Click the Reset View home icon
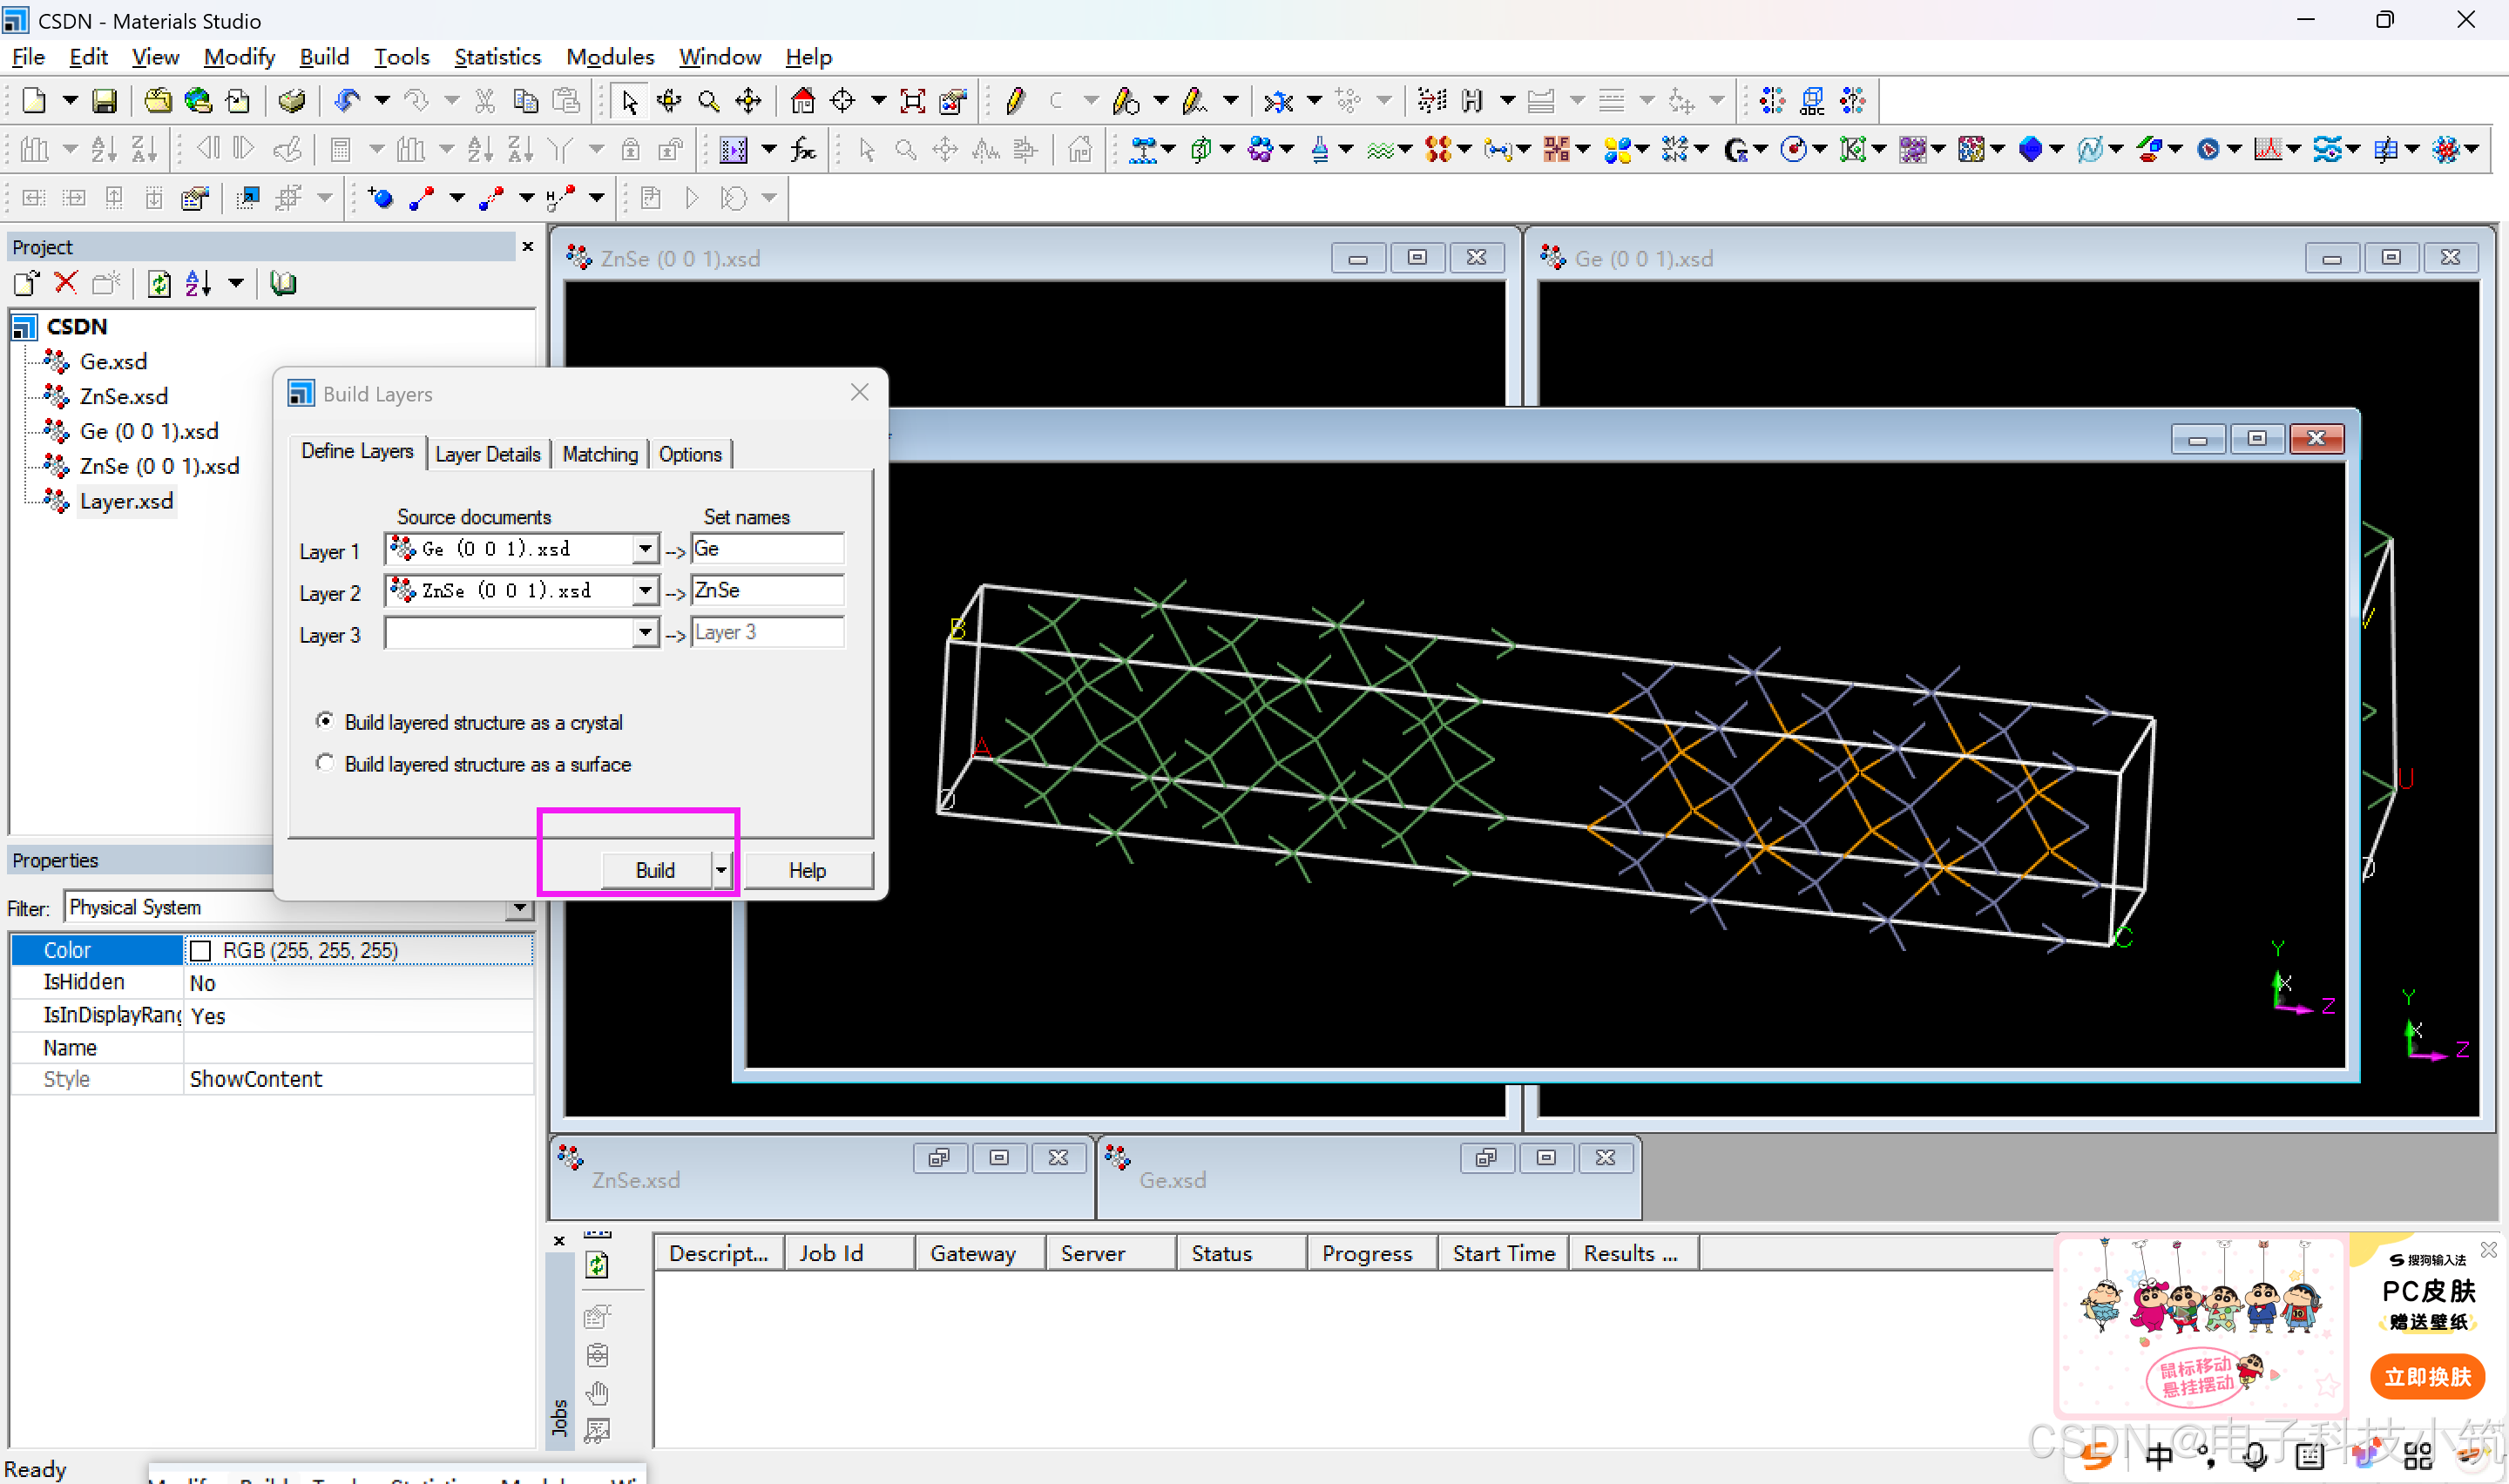Viewport: 2509px width, 1484px height. point(802,101)
